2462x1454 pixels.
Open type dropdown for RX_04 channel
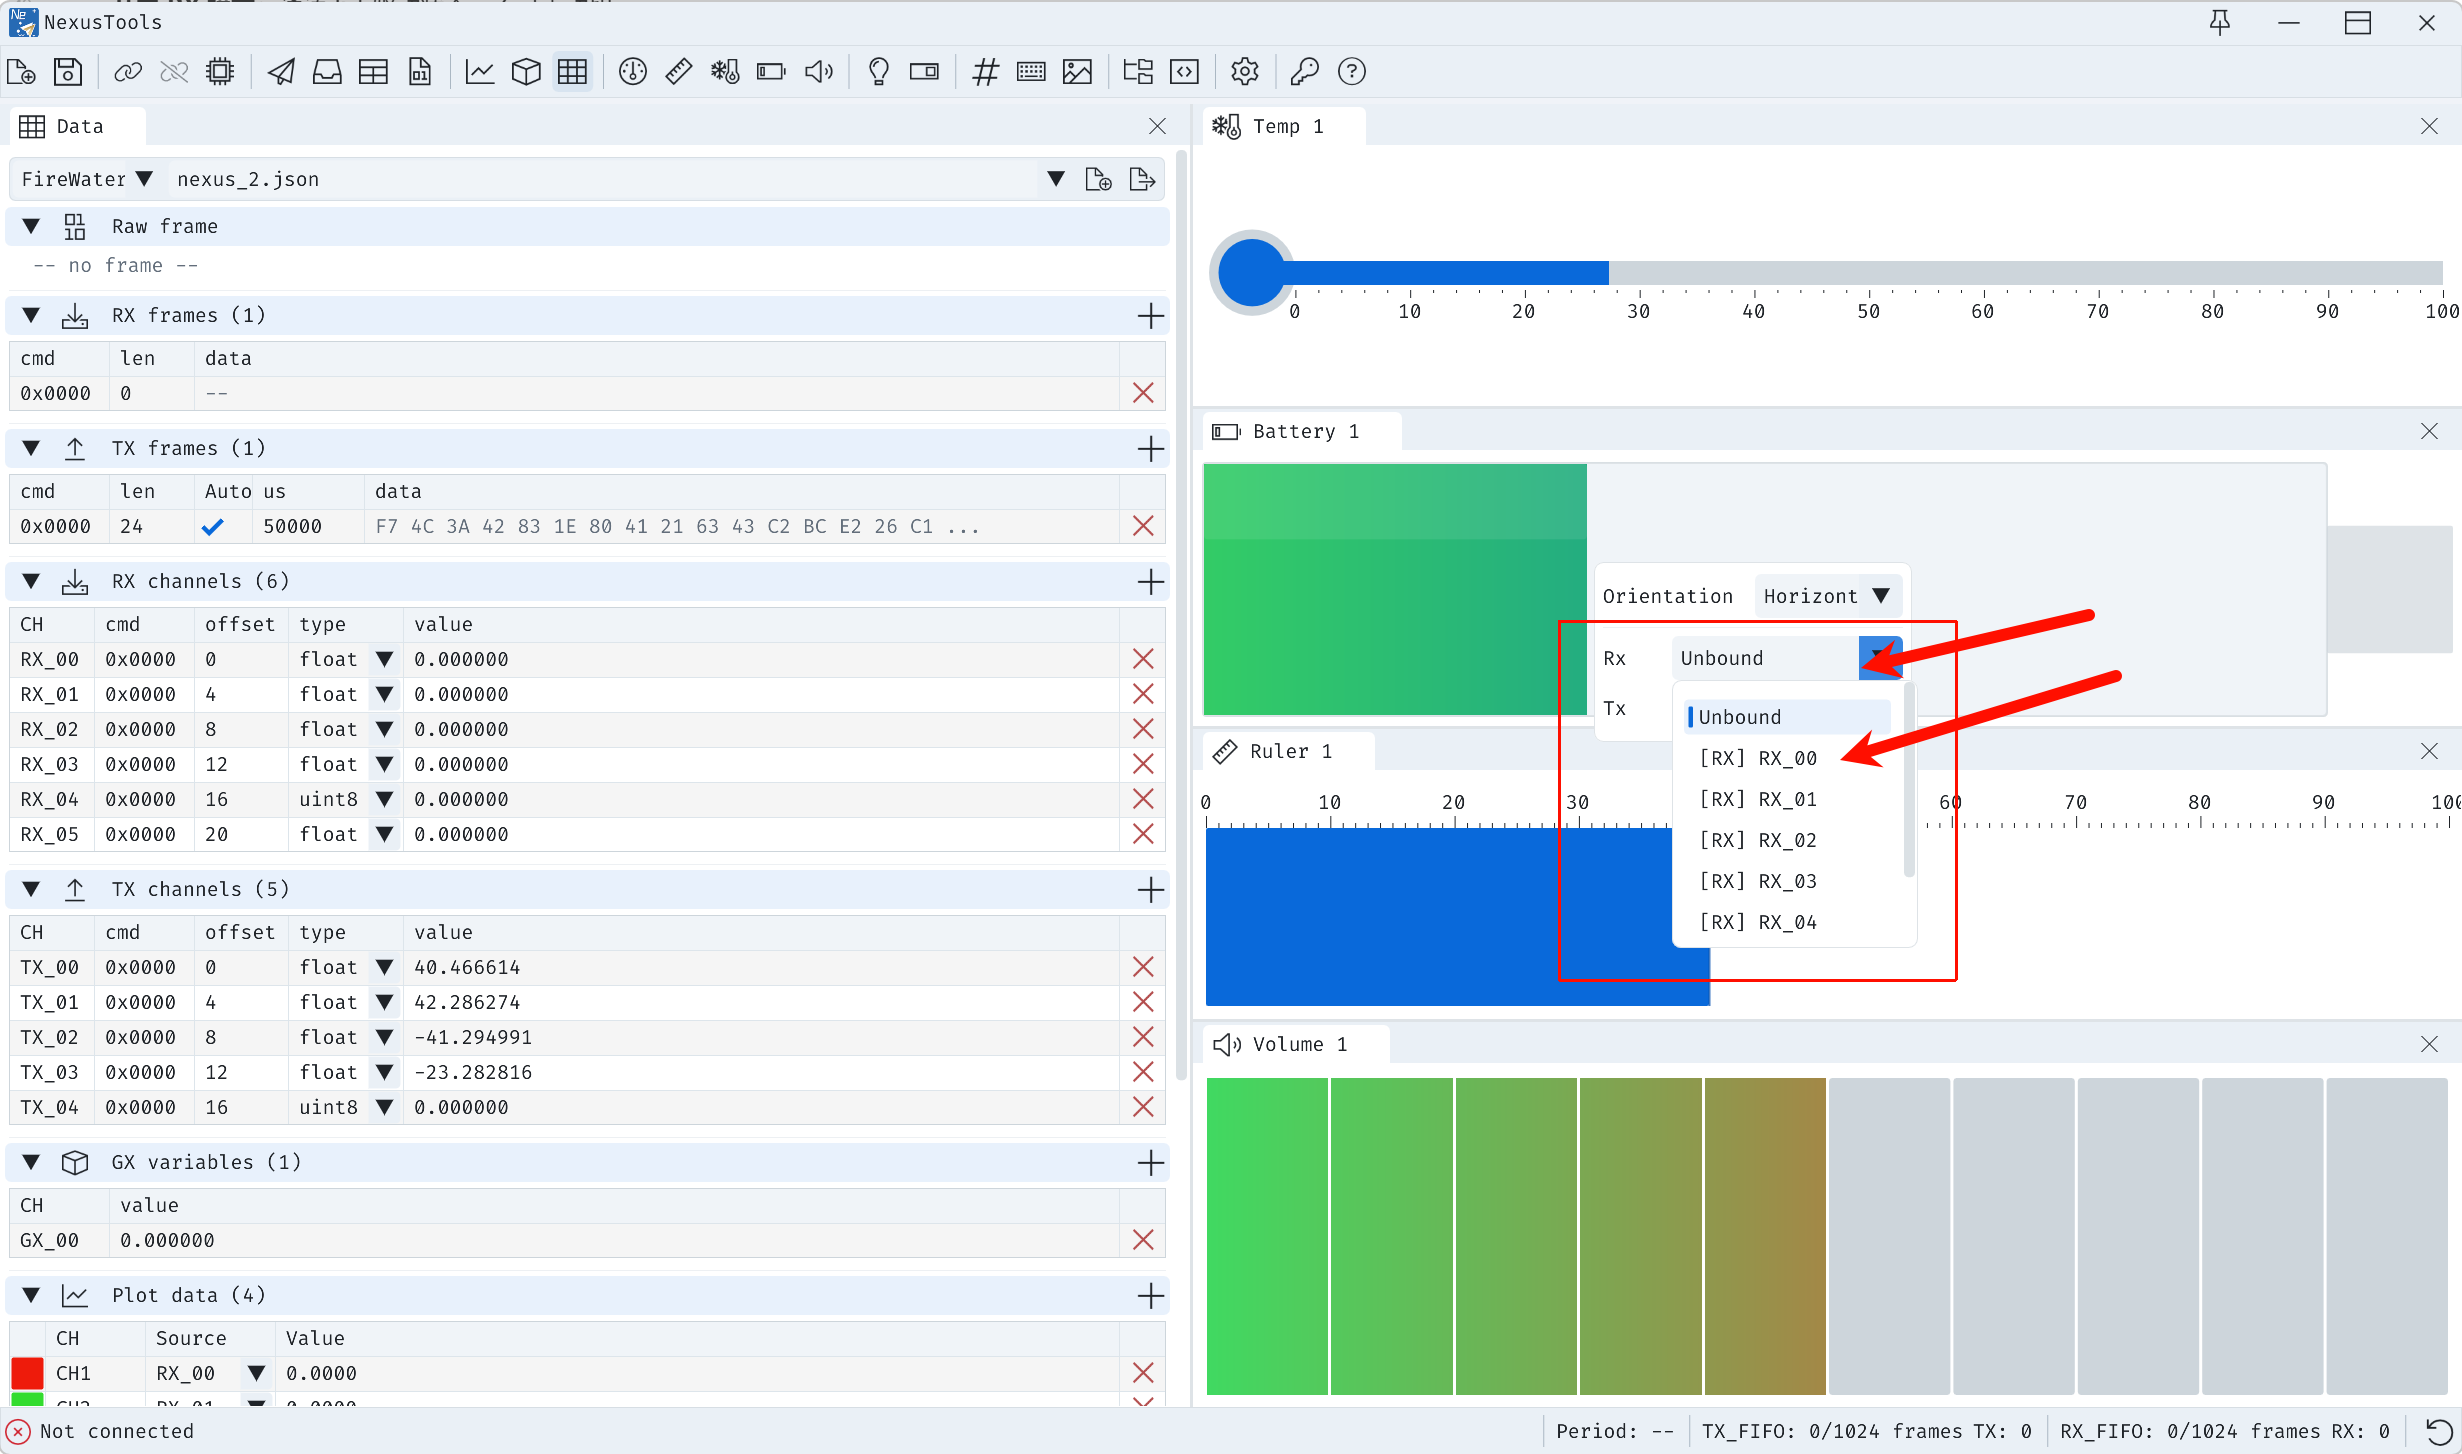(384, 799)
